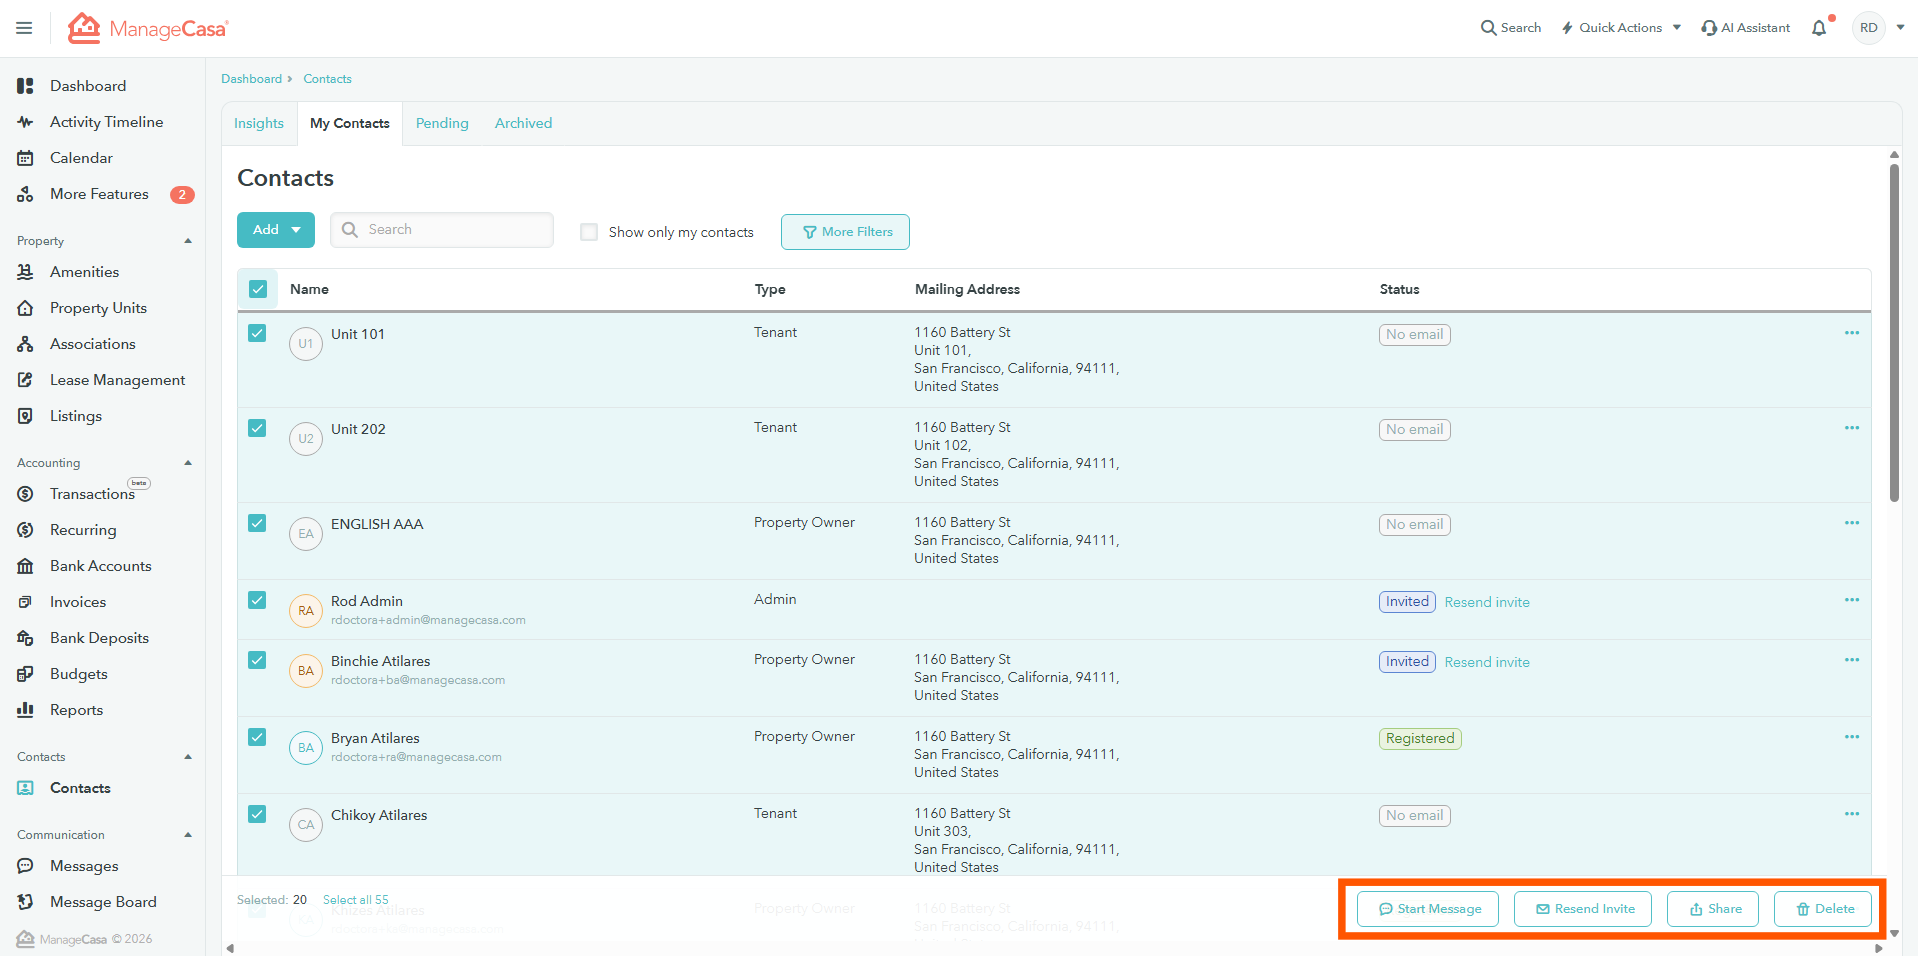
Task: Collapse the Accounting sidebar section
Action: point(187,463)
